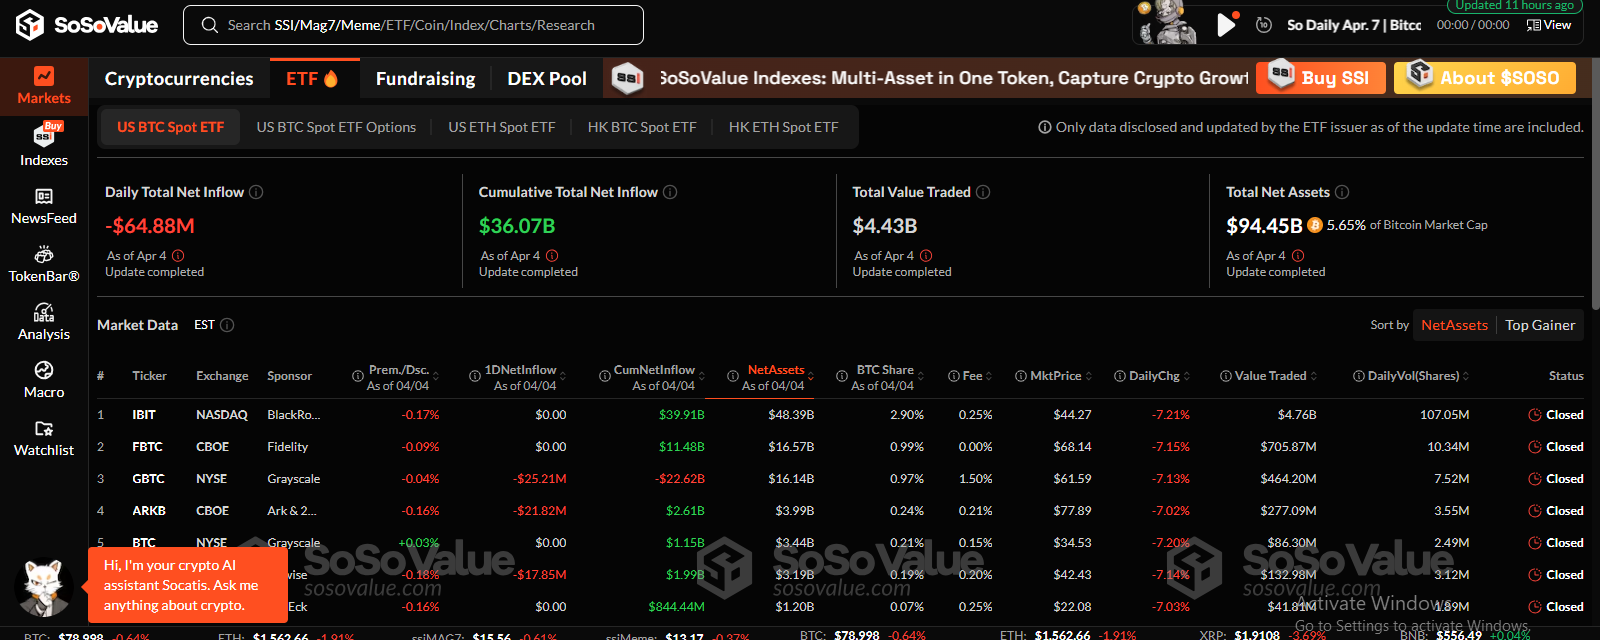Switch to the Cryptocurrencies tab
Image resolution: width=1600 pixels, height=640 pixels.
click(179, 78)
